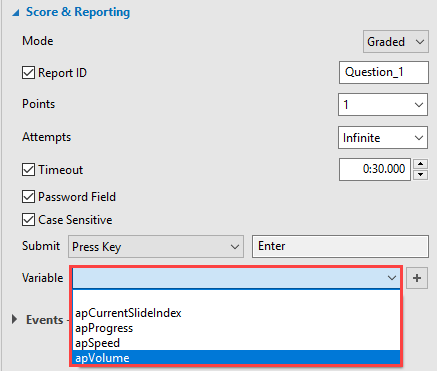
Task: Collapse the Score & Reporting section
Action: 16,13
